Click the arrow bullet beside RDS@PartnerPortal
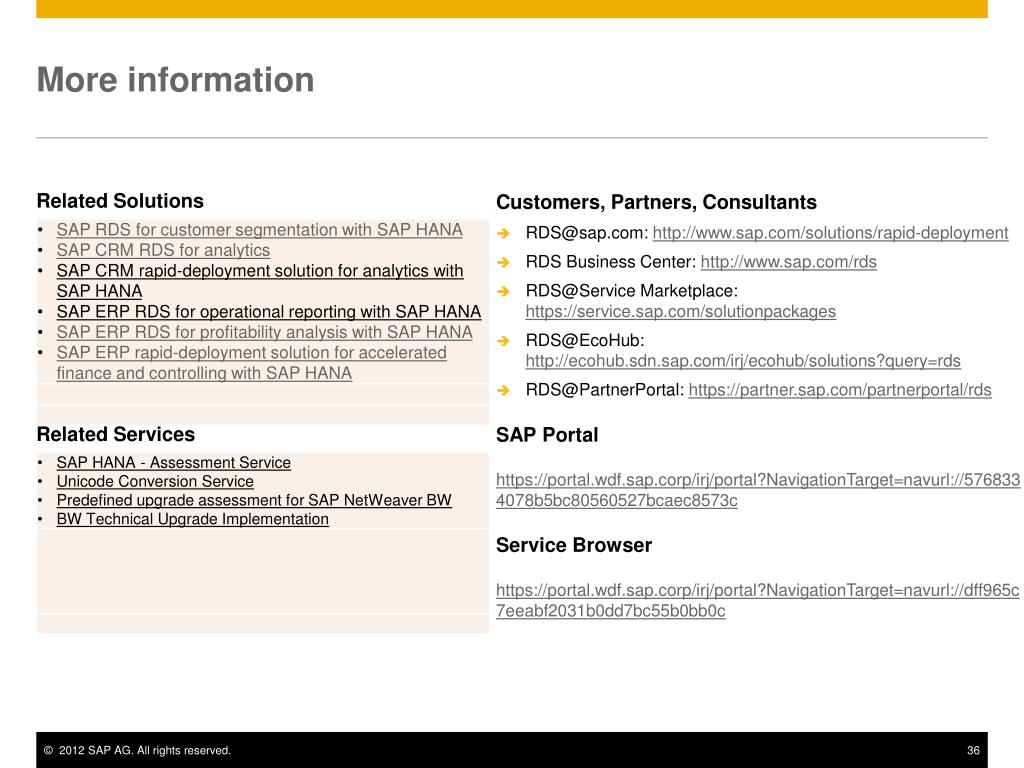Screen dimensions: 1024x768 point(503,391)
